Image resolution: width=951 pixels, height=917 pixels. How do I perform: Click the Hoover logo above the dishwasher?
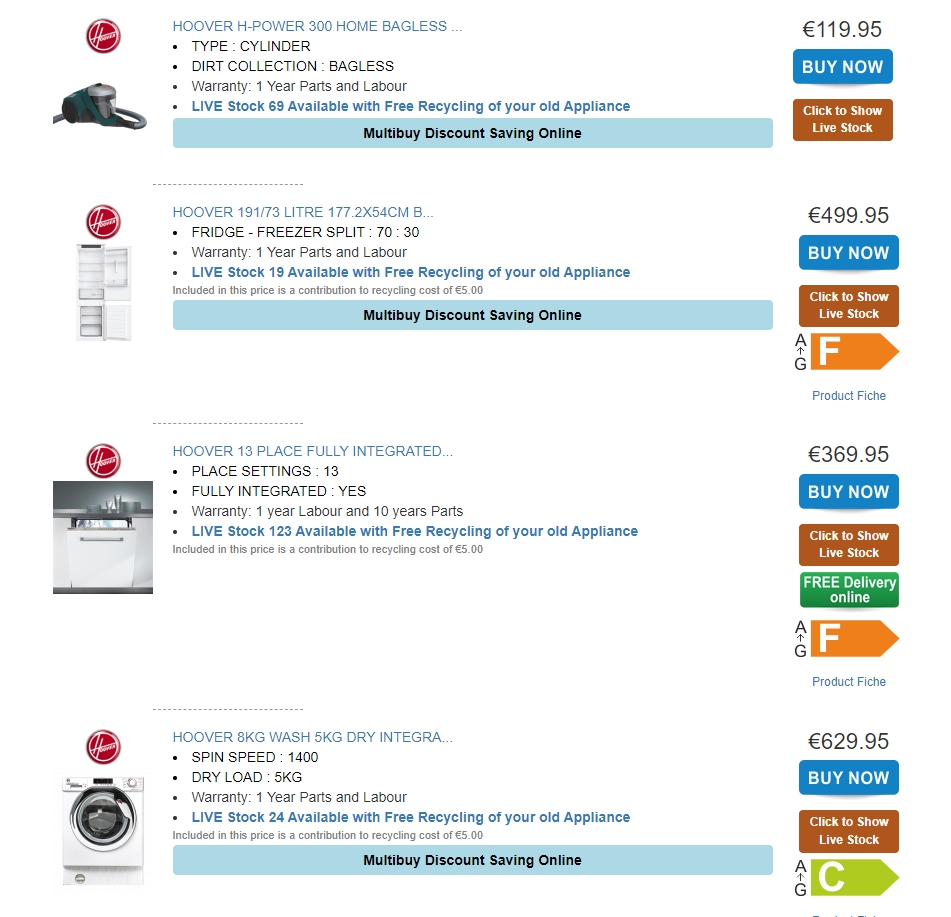(103, 461)
